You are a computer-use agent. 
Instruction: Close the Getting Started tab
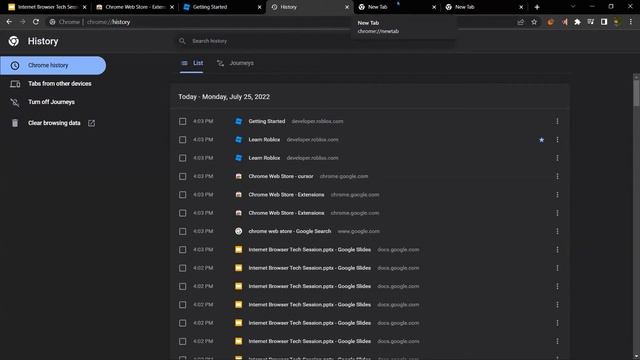point(259,7)
